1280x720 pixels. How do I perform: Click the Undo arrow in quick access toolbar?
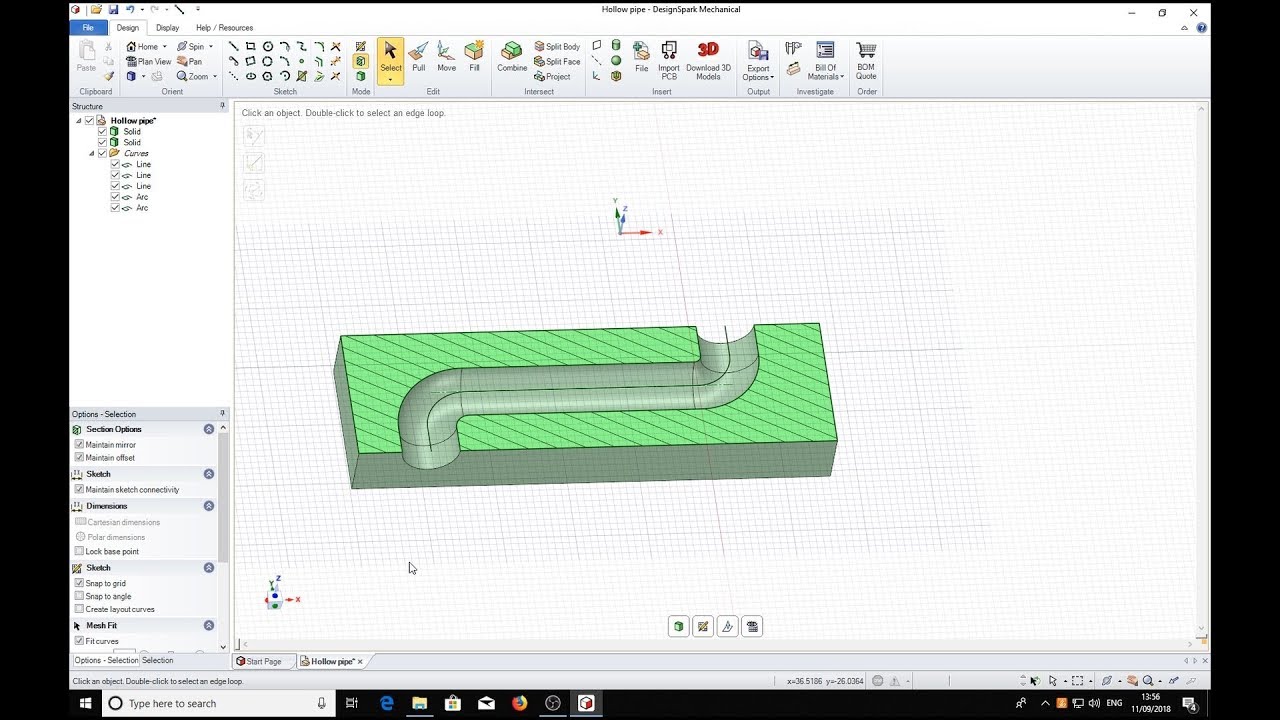coord(130,10)
